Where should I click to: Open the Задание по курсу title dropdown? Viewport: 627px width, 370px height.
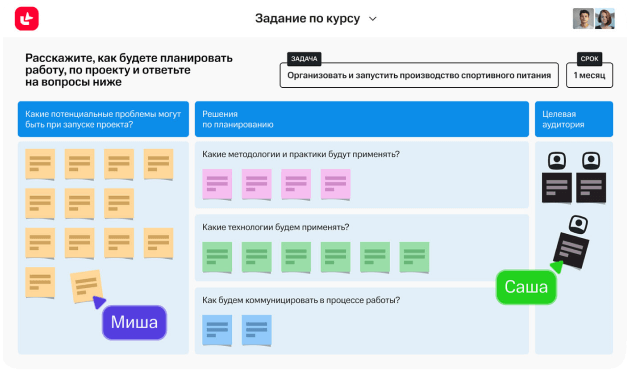pyautogui.click(x=315, y=18)
